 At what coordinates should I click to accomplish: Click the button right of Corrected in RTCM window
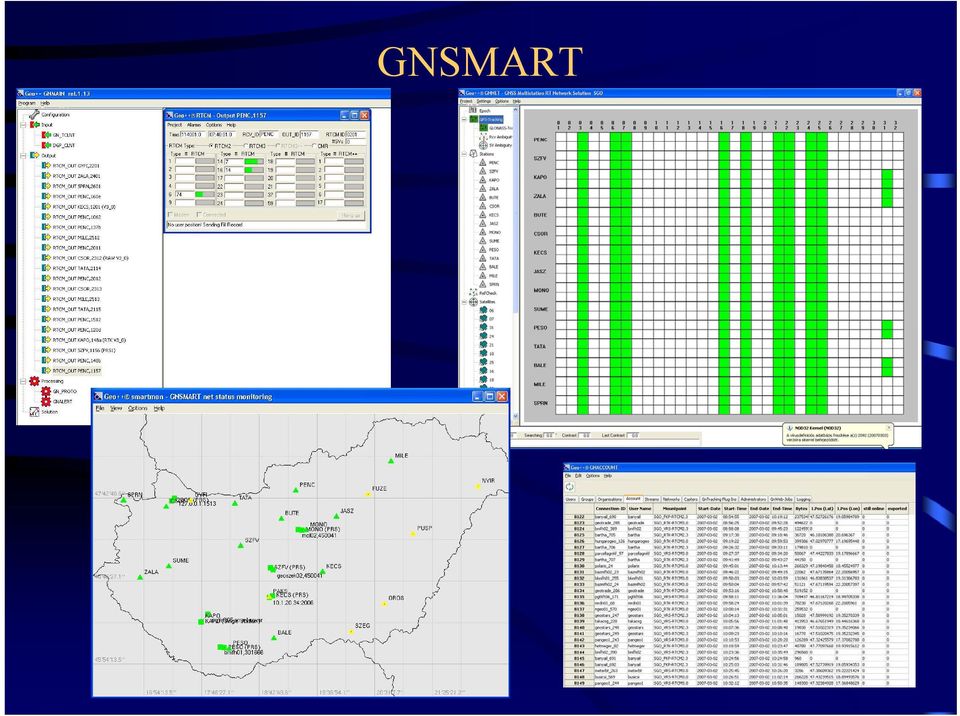(351, 216)
